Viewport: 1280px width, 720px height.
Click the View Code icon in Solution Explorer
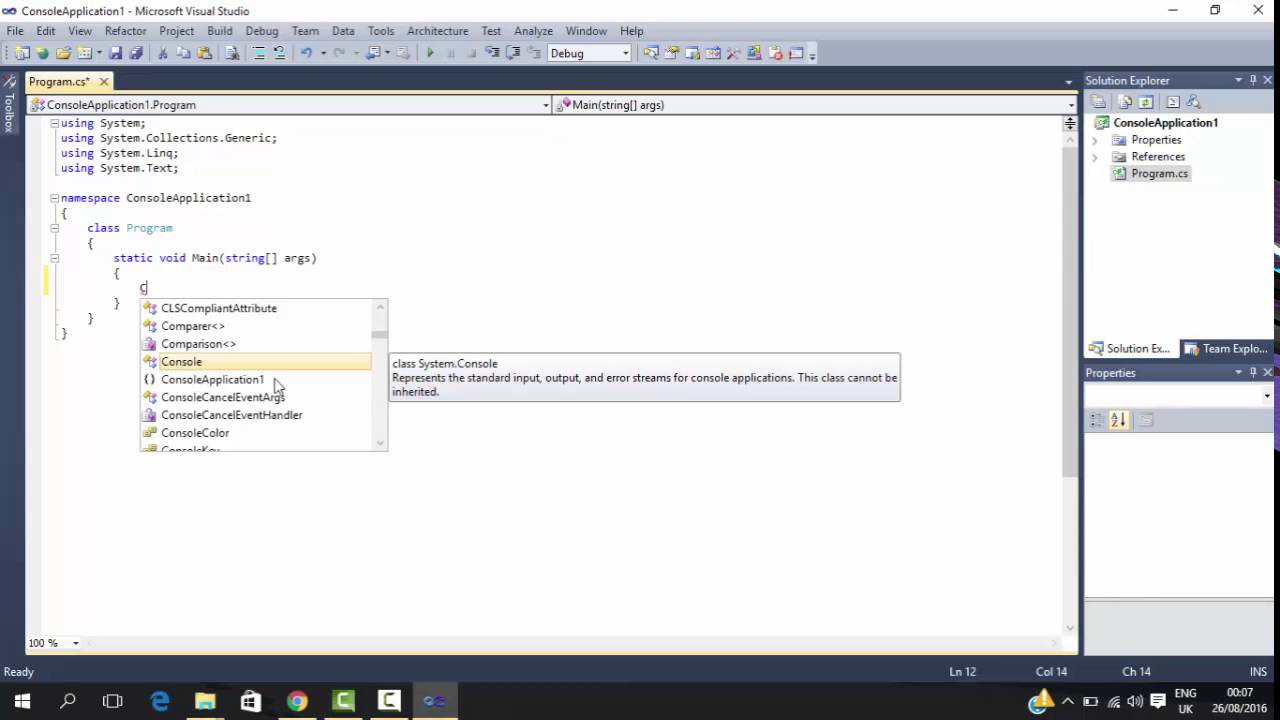[1173, 102]
